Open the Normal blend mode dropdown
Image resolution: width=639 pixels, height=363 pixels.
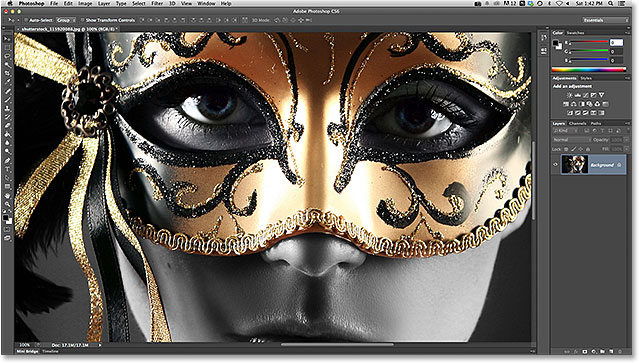[x=572, y=140]
